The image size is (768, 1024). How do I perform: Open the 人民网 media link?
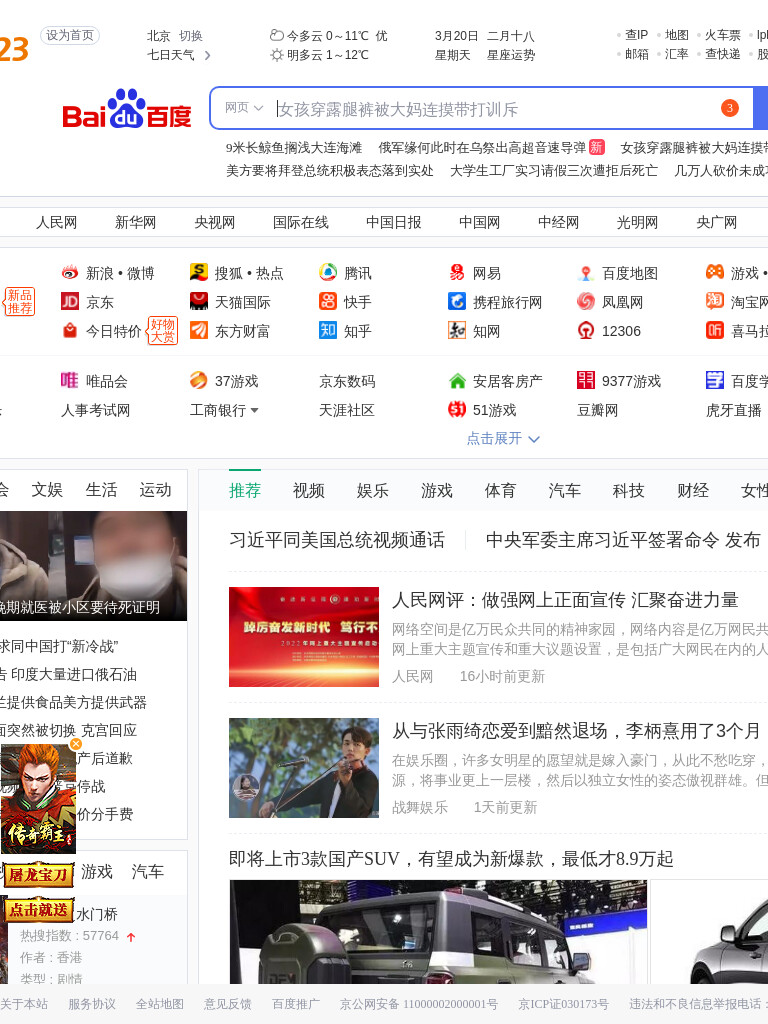(x=56, y=223)
